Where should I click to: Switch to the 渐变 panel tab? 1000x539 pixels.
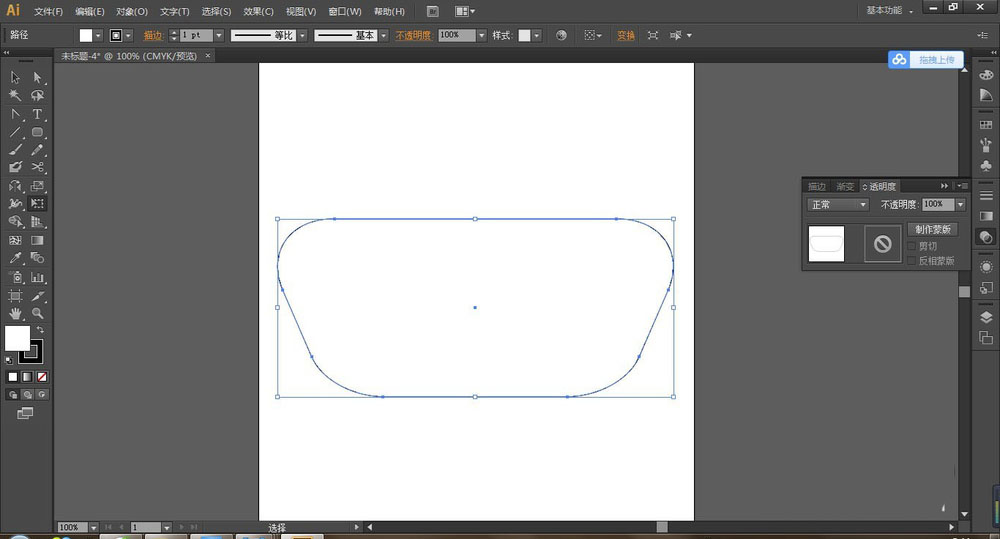pyautogui.click(x=845, y=187)
